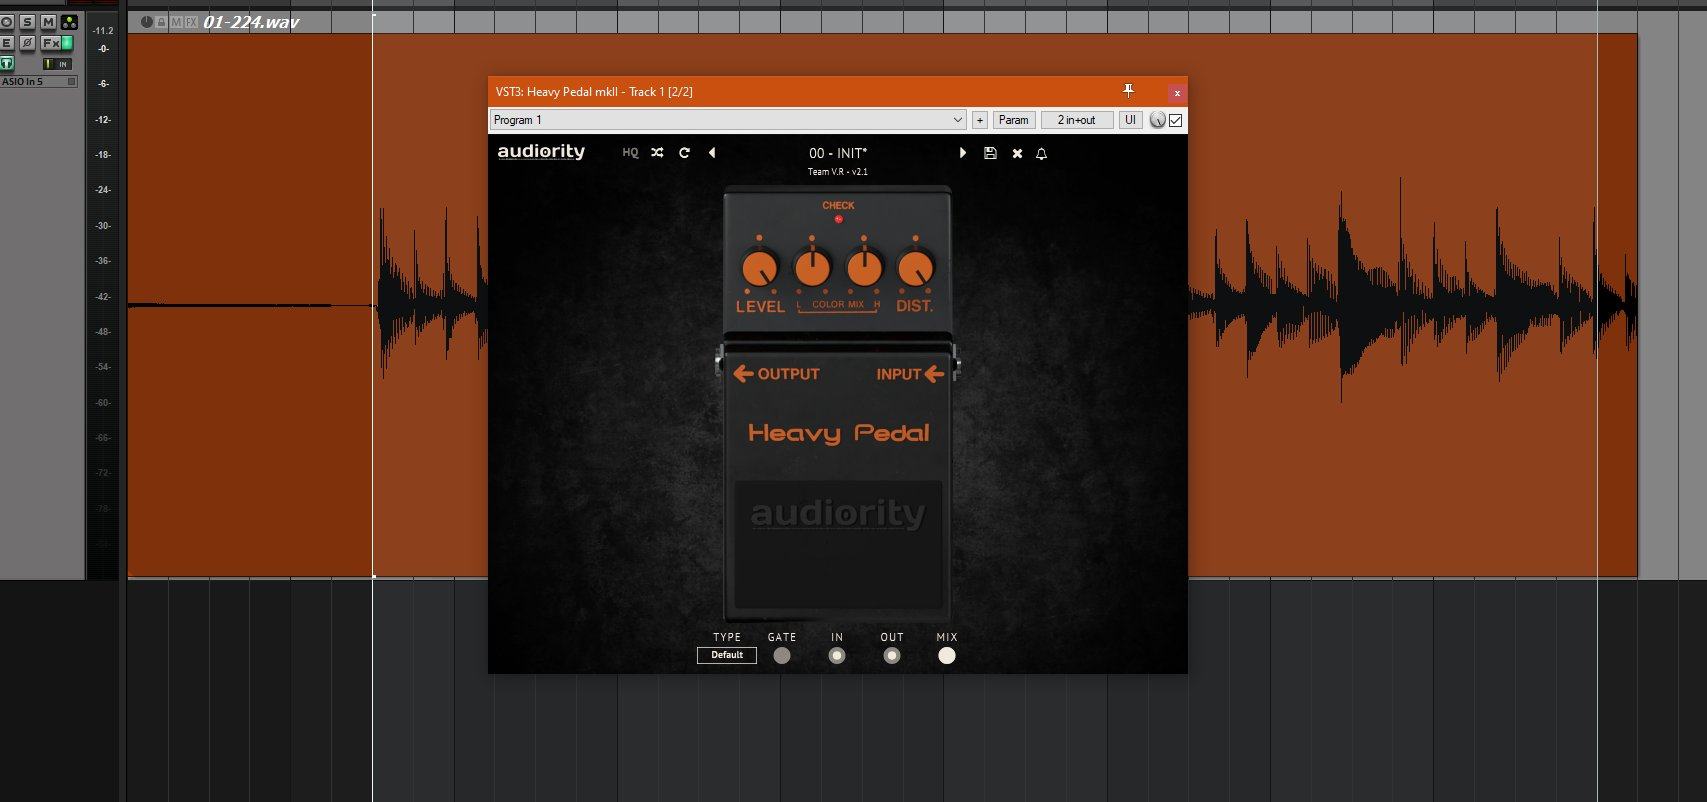This screenshot has width=1707, height=802.
Task: Click the IN gain knob
Action: pos(837,656)
